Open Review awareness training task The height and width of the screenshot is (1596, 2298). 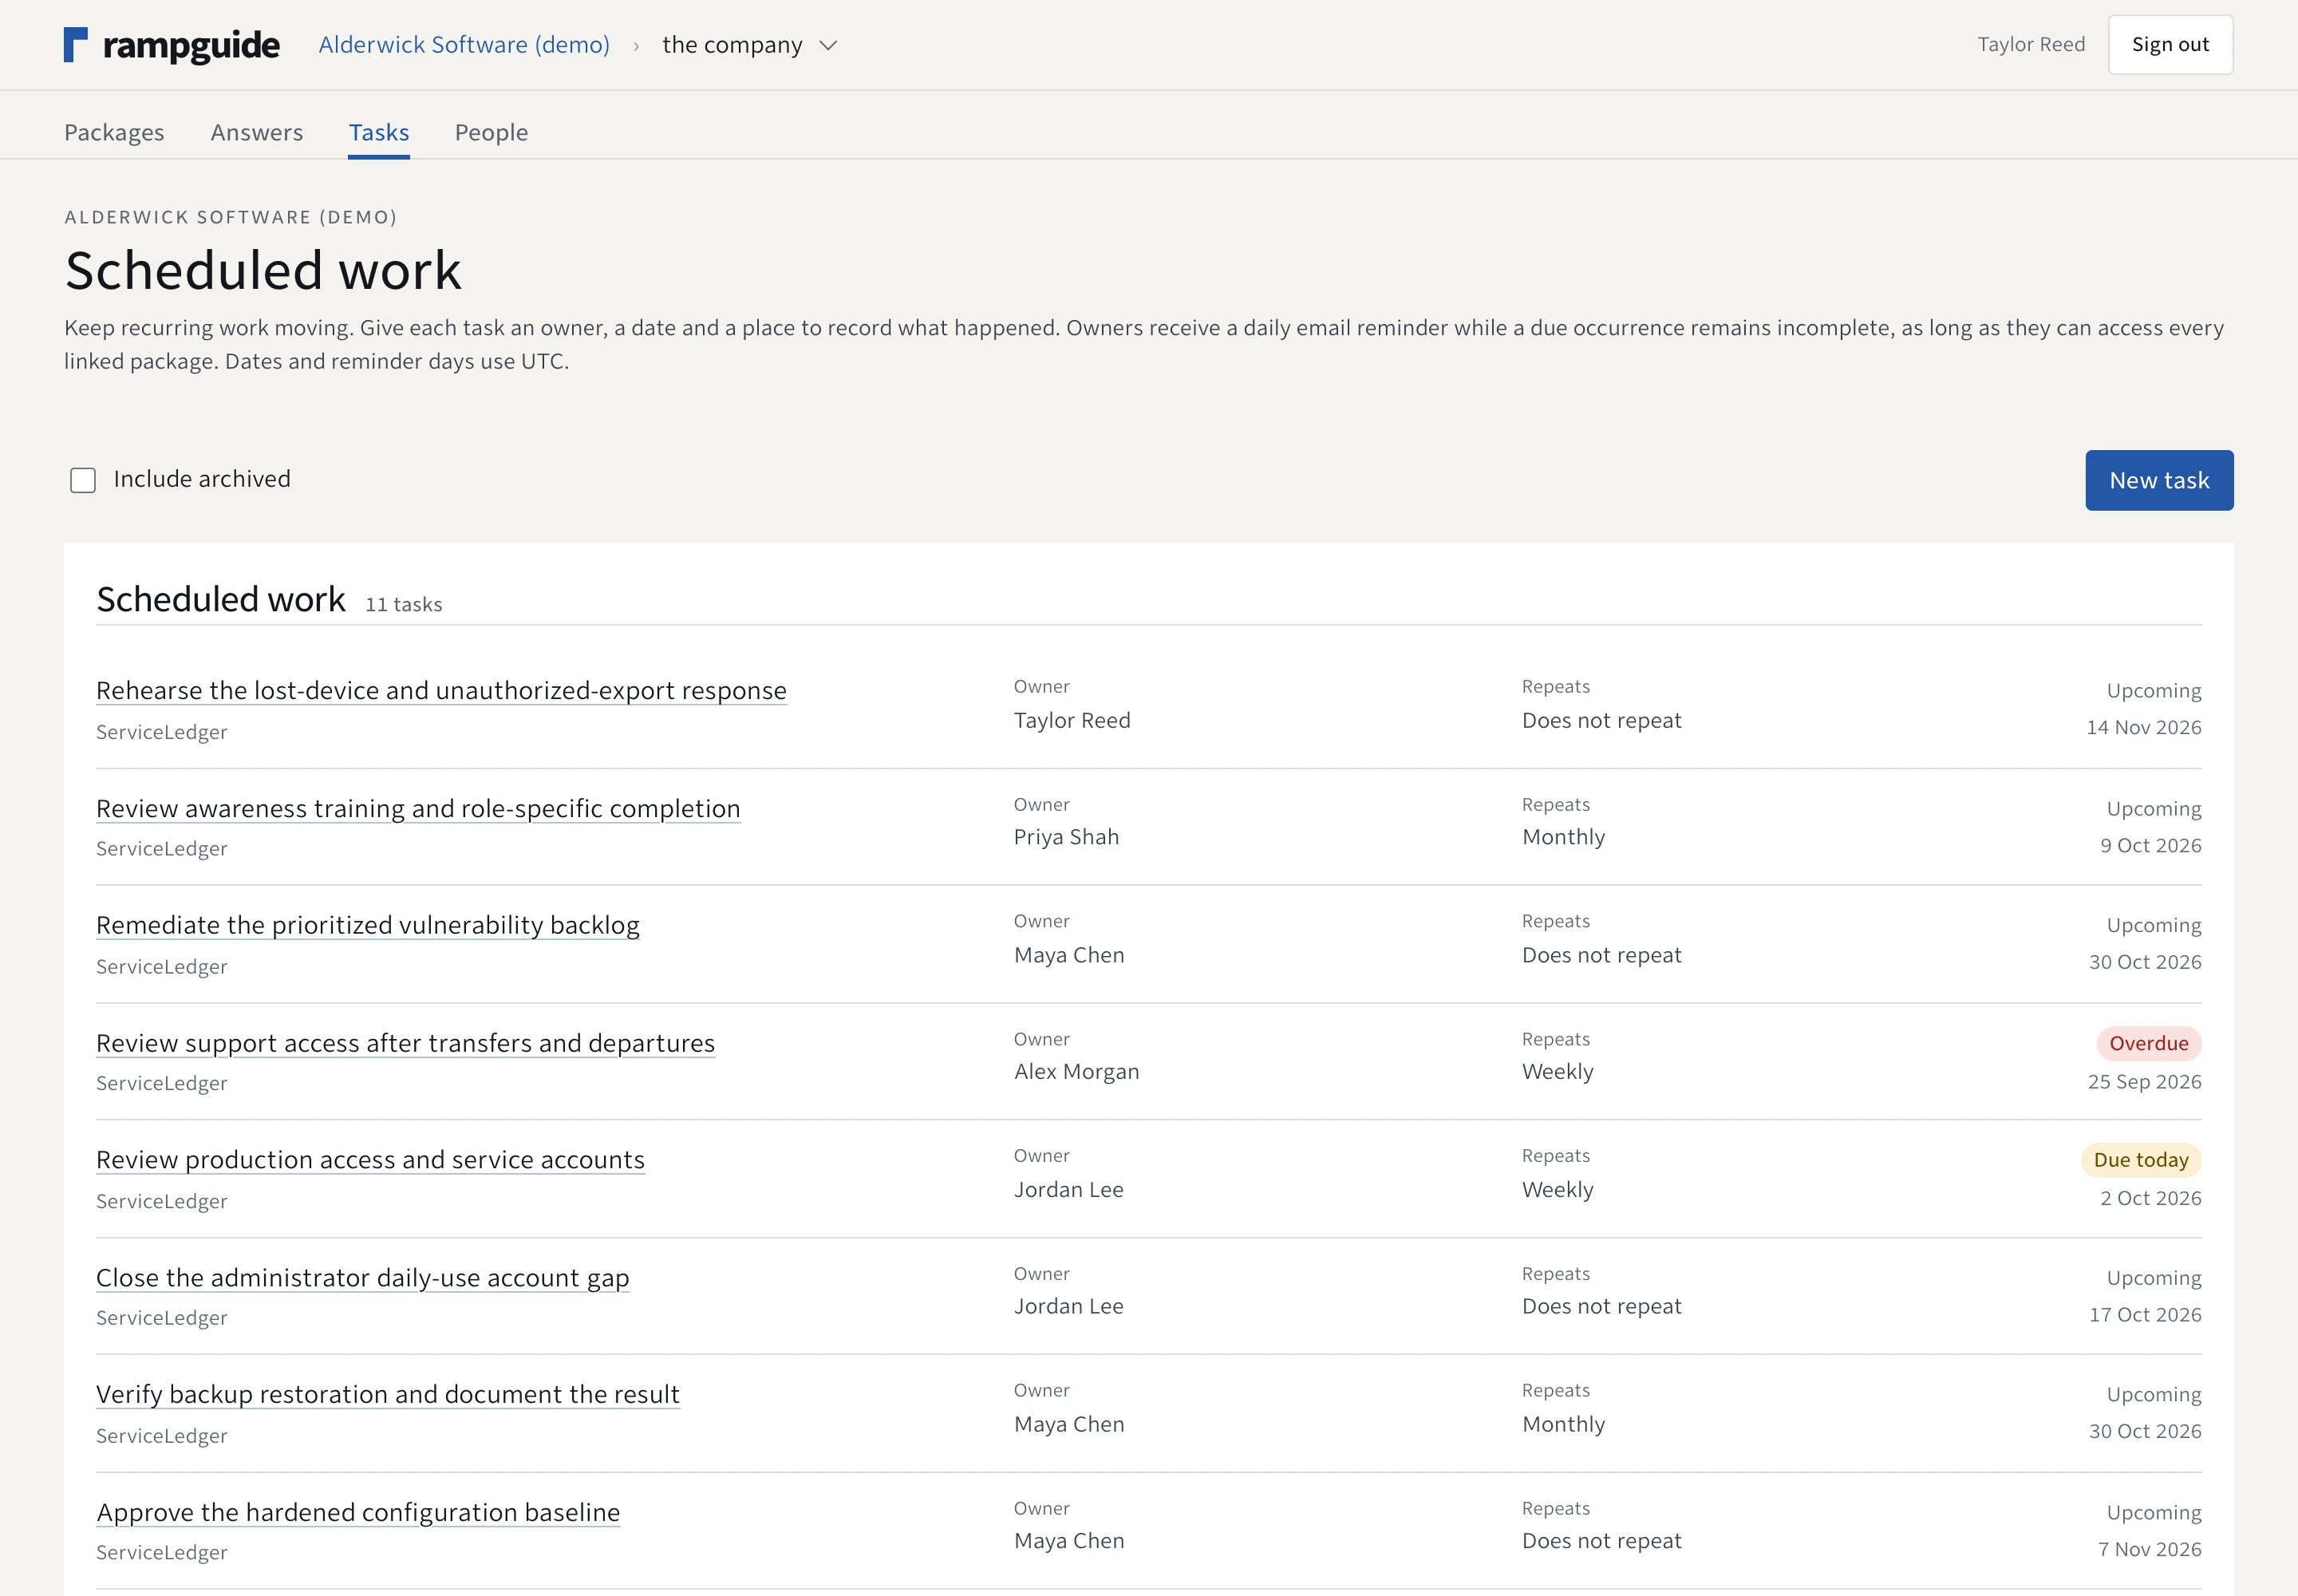point(418,808)
